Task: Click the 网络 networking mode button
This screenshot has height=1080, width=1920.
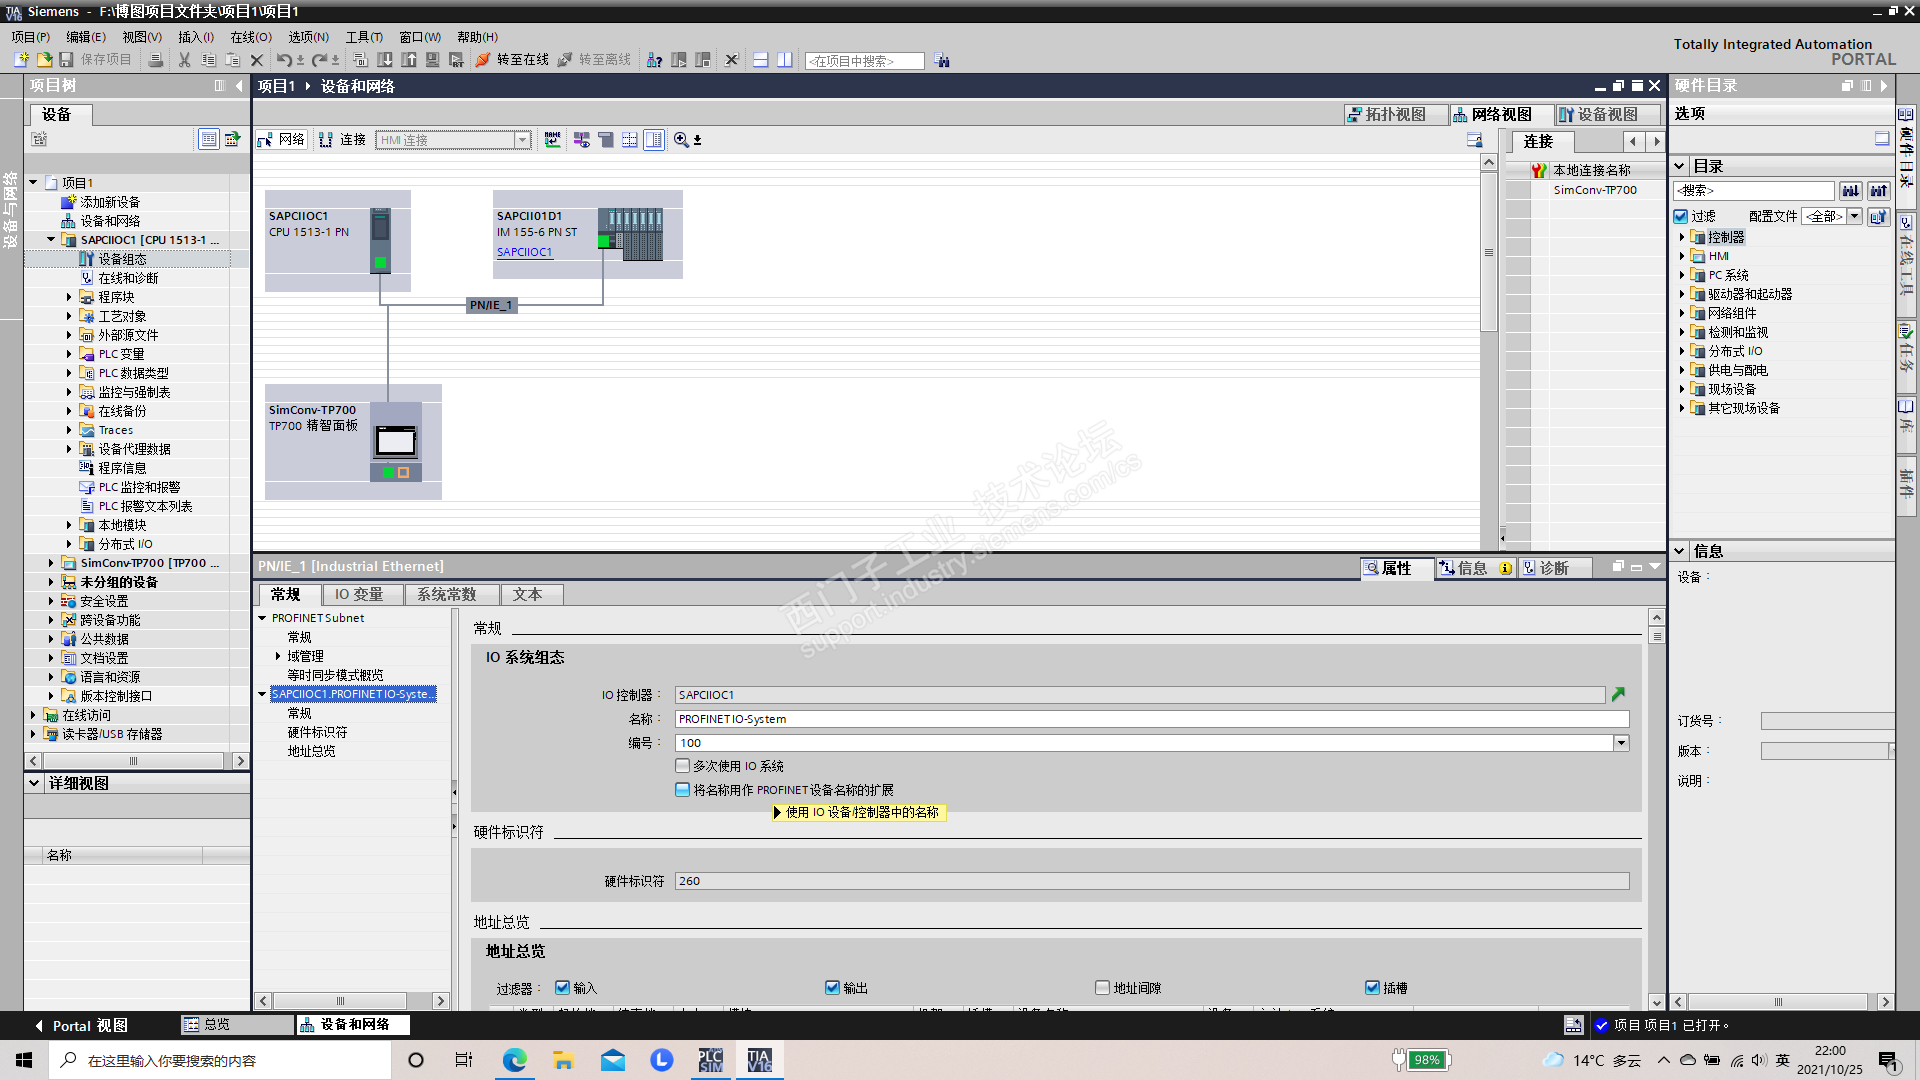Action: point(281,140)
